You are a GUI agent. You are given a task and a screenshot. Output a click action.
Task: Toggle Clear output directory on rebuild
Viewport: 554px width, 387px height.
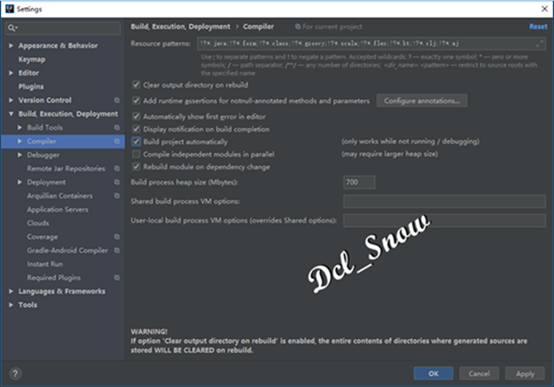(136, 85)
